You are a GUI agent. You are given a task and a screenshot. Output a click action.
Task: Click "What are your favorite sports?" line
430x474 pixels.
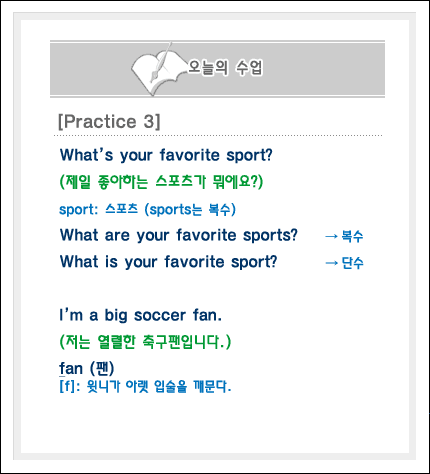pos(179,235)
